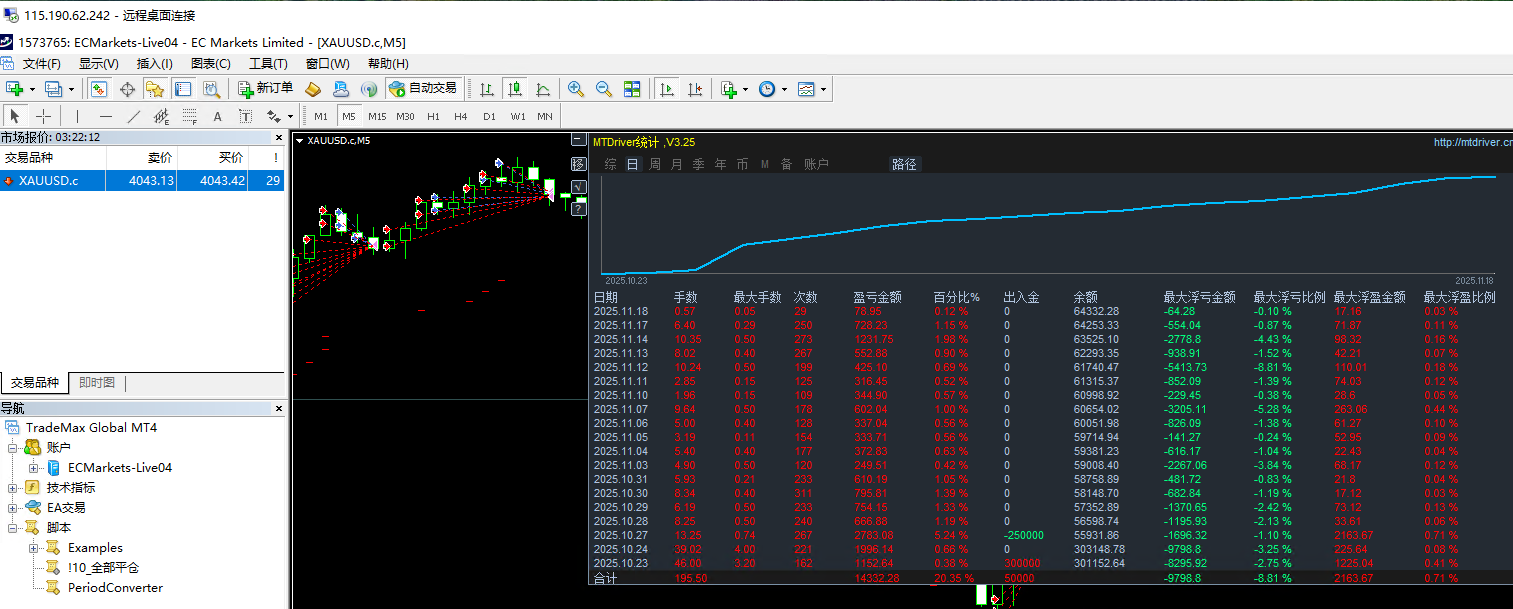Toggle the Data Window crosshair-target icon

tap(127, 88)
